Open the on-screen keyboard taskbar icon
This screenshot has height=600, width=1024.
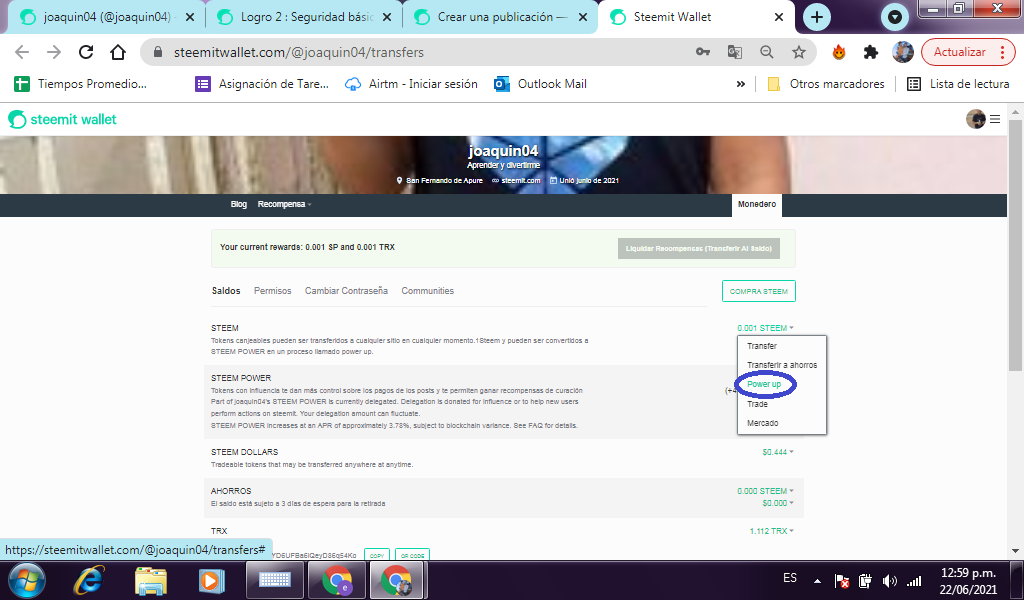(275, 580)
